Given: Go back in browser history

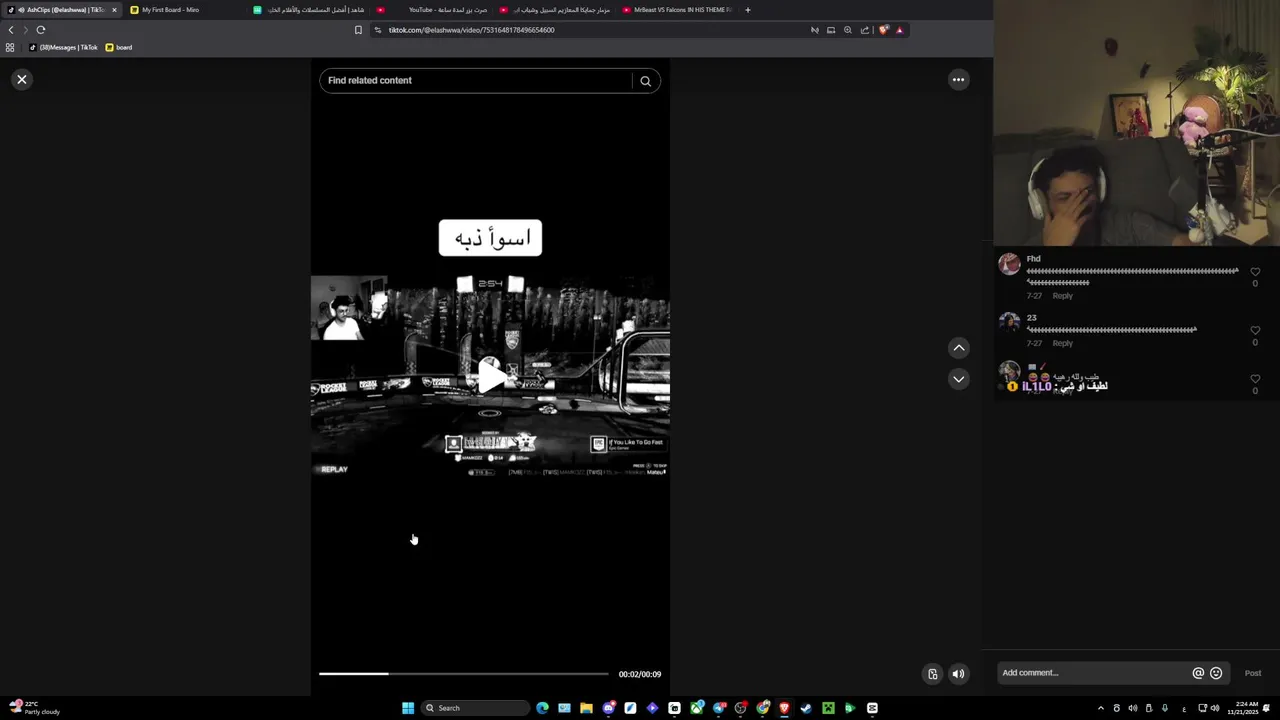Looking at the screenshot, I should pyautogui.click(x=11, y=30).
